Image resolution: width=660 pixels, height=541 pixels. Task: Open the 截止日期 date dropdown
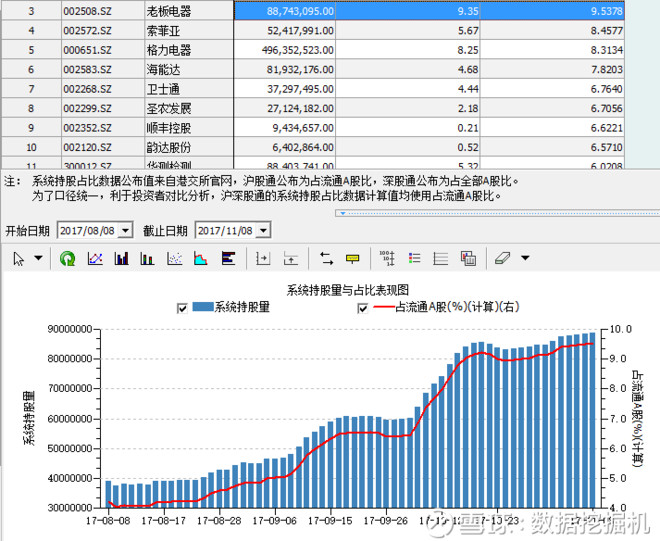tap(263, 231)
